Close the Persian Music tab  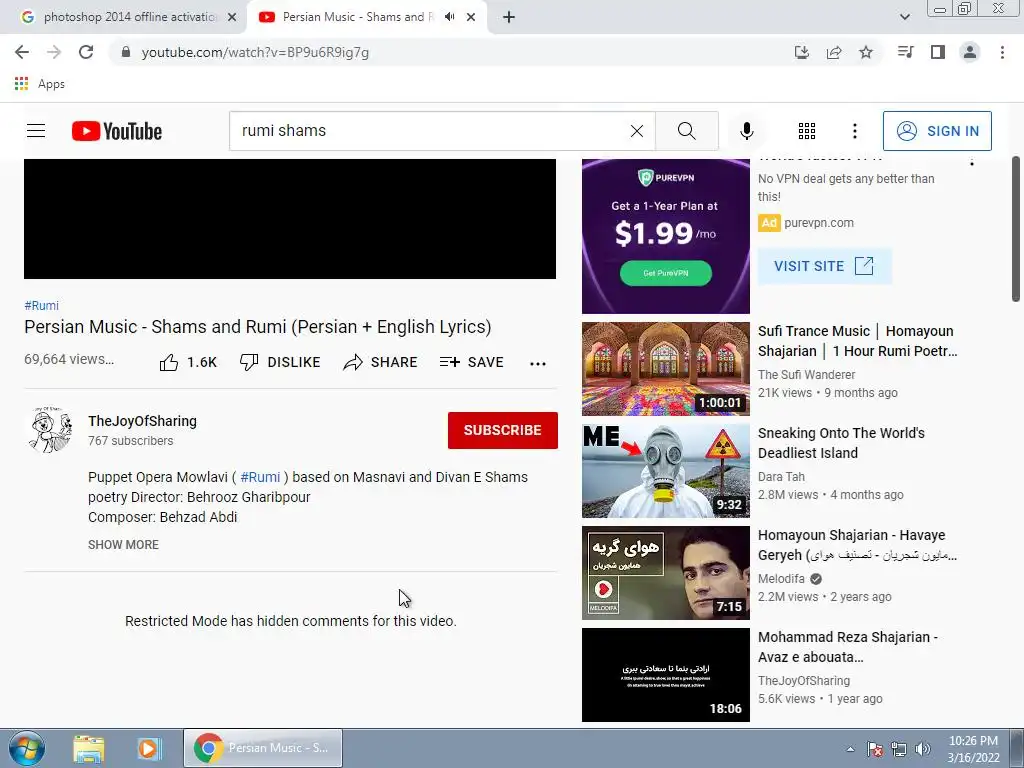pyautogui.click(x=471, y=18)
